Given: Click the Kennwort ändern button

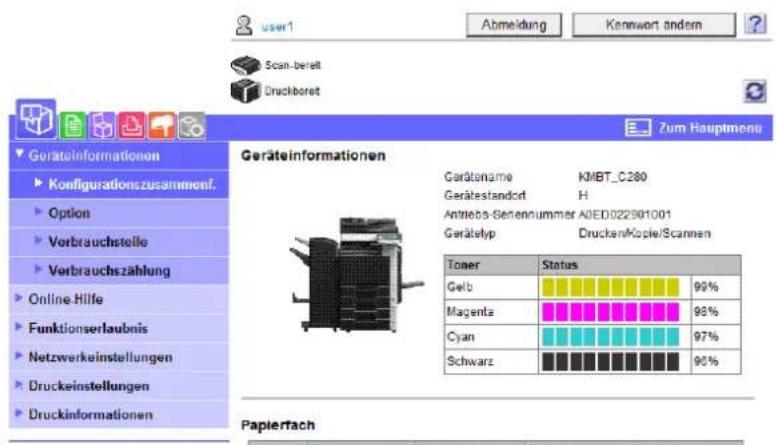Looking at the screenshot, I should click(x=654, y=25).
